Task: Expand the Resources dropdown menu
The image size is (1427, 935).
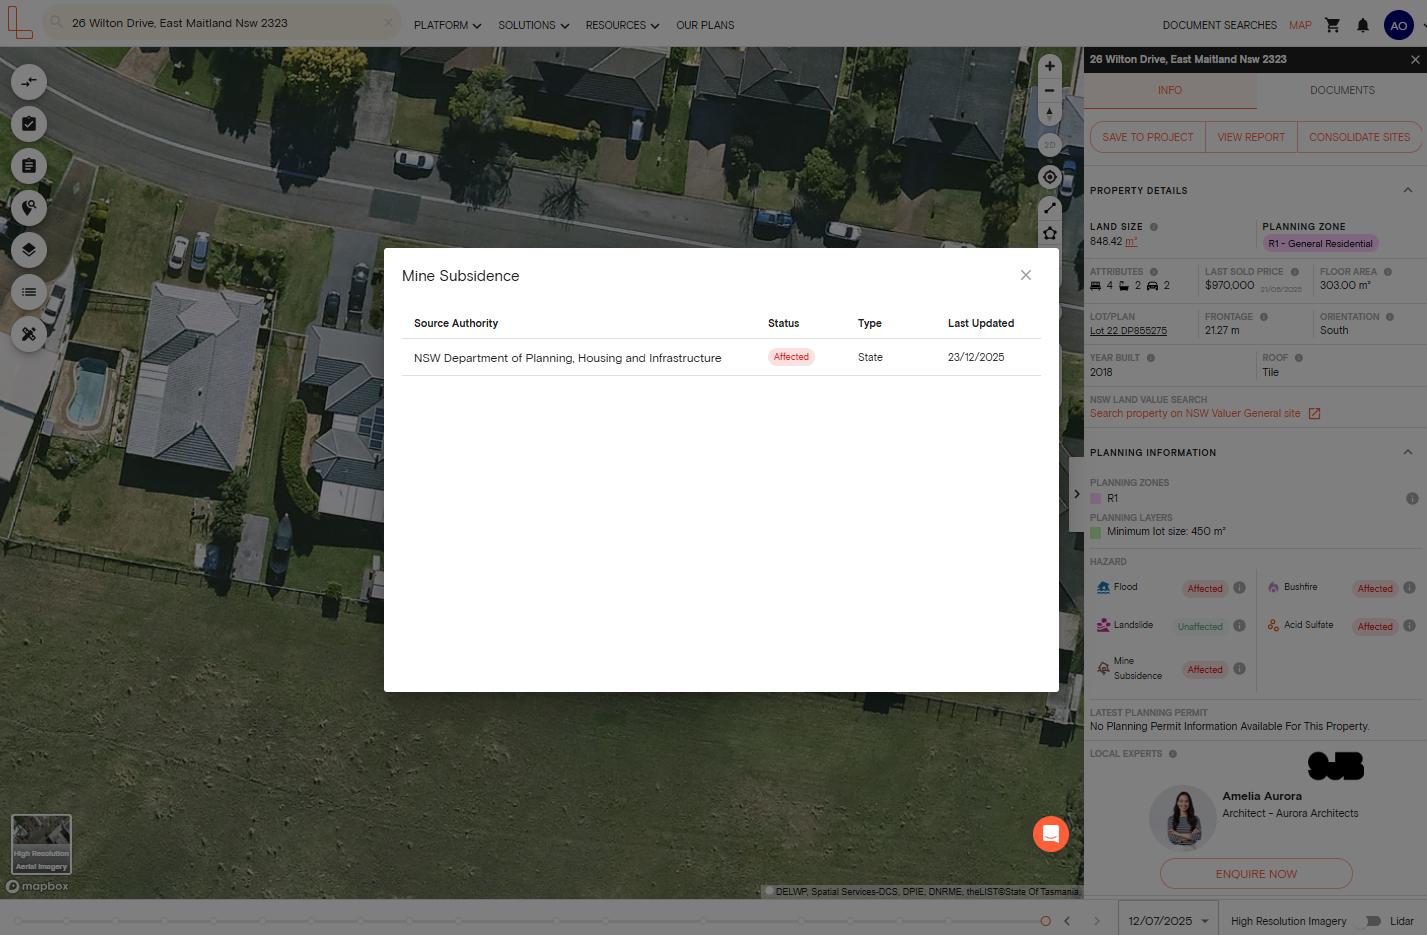Action: tap(622, 25)
